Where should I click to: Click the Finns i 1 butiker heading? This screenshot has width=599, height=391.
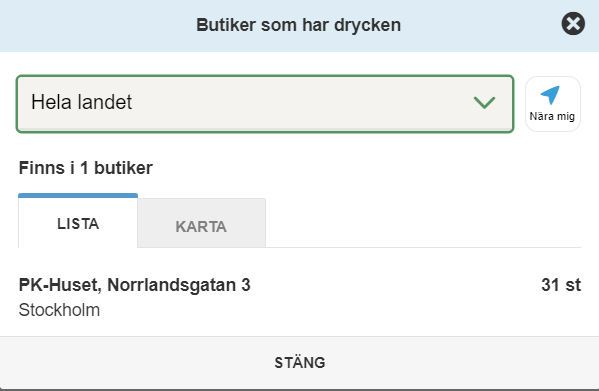tap(86, 168)
